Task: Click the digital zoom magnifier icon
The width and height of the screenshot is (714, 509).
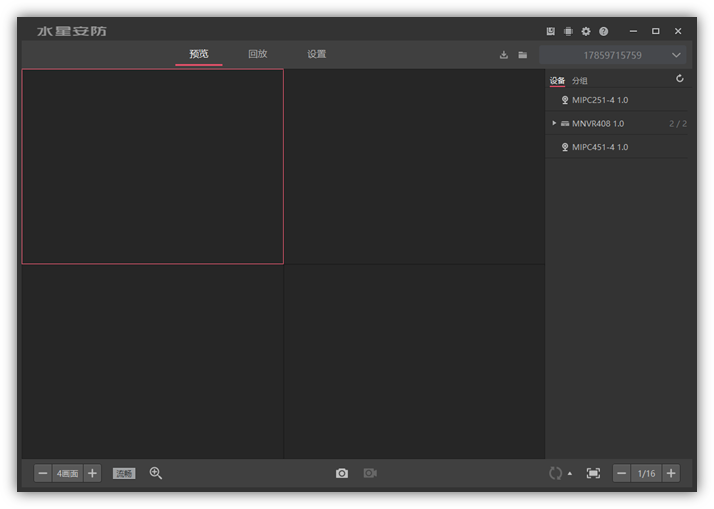Action: point(156,473)
